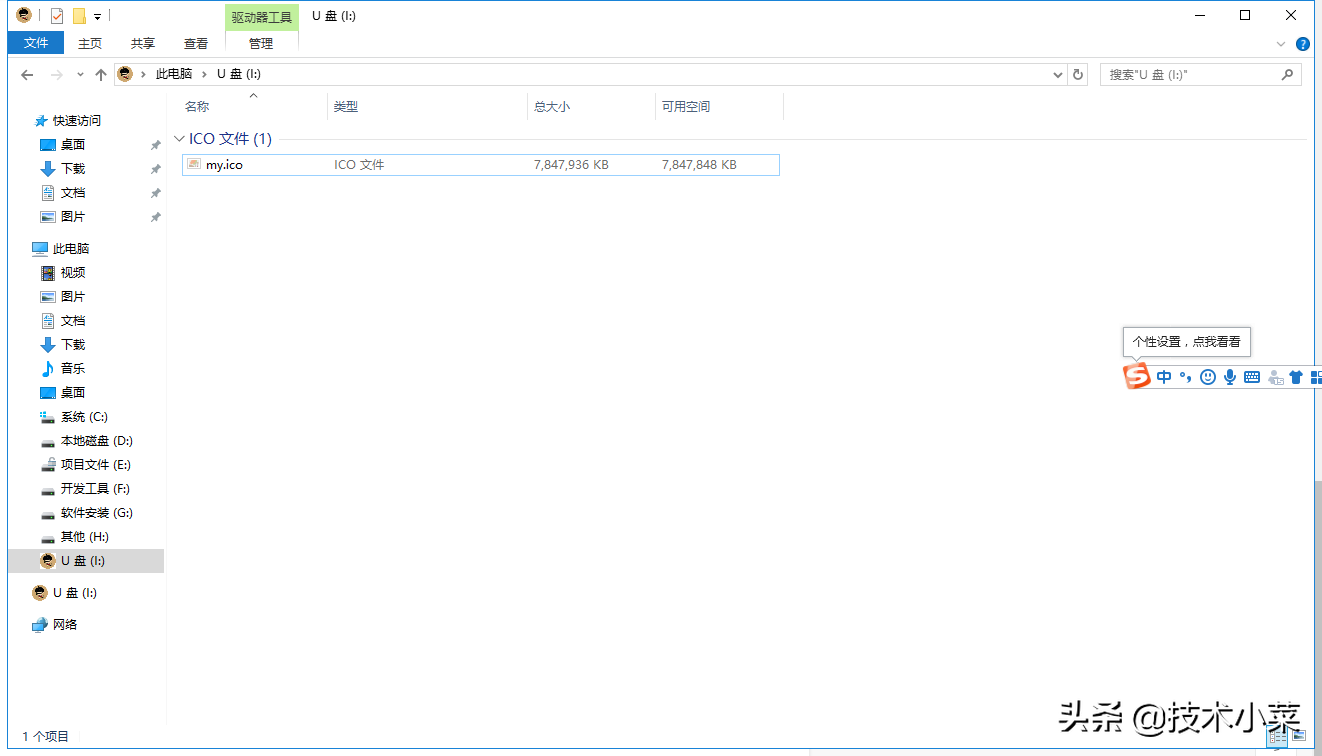Open Sogou soft keyboard icon

1252,378
